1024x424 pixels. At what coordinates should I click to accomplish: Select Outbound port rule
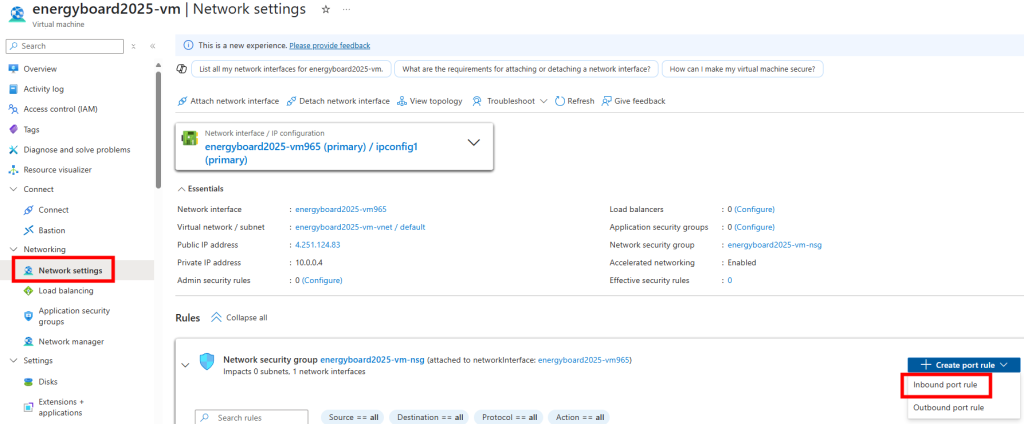(948, 408)
